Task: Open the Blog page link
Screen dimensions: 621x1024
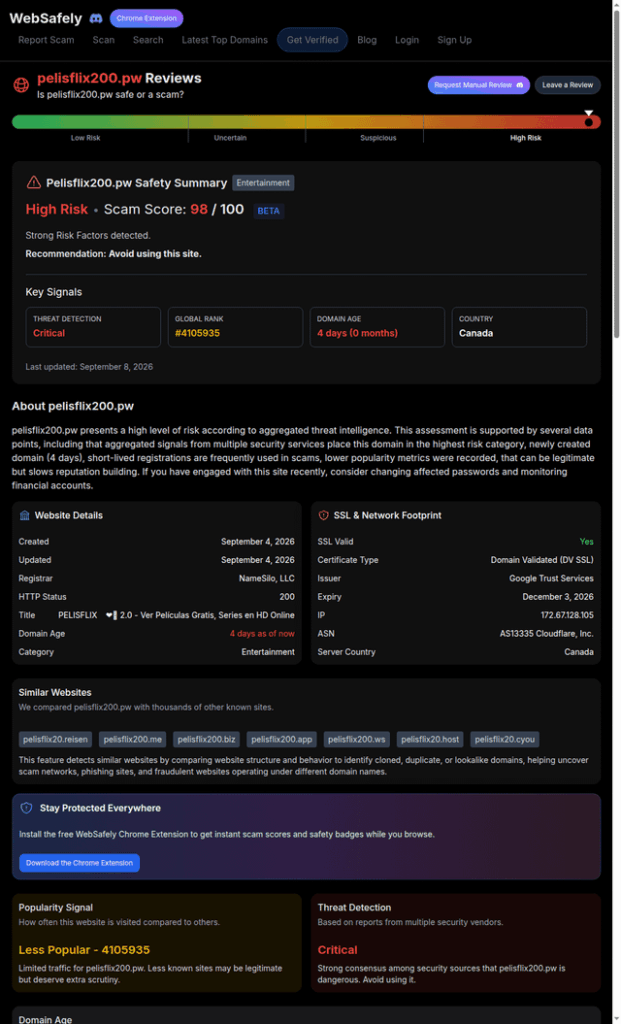Action: [367, 40]
